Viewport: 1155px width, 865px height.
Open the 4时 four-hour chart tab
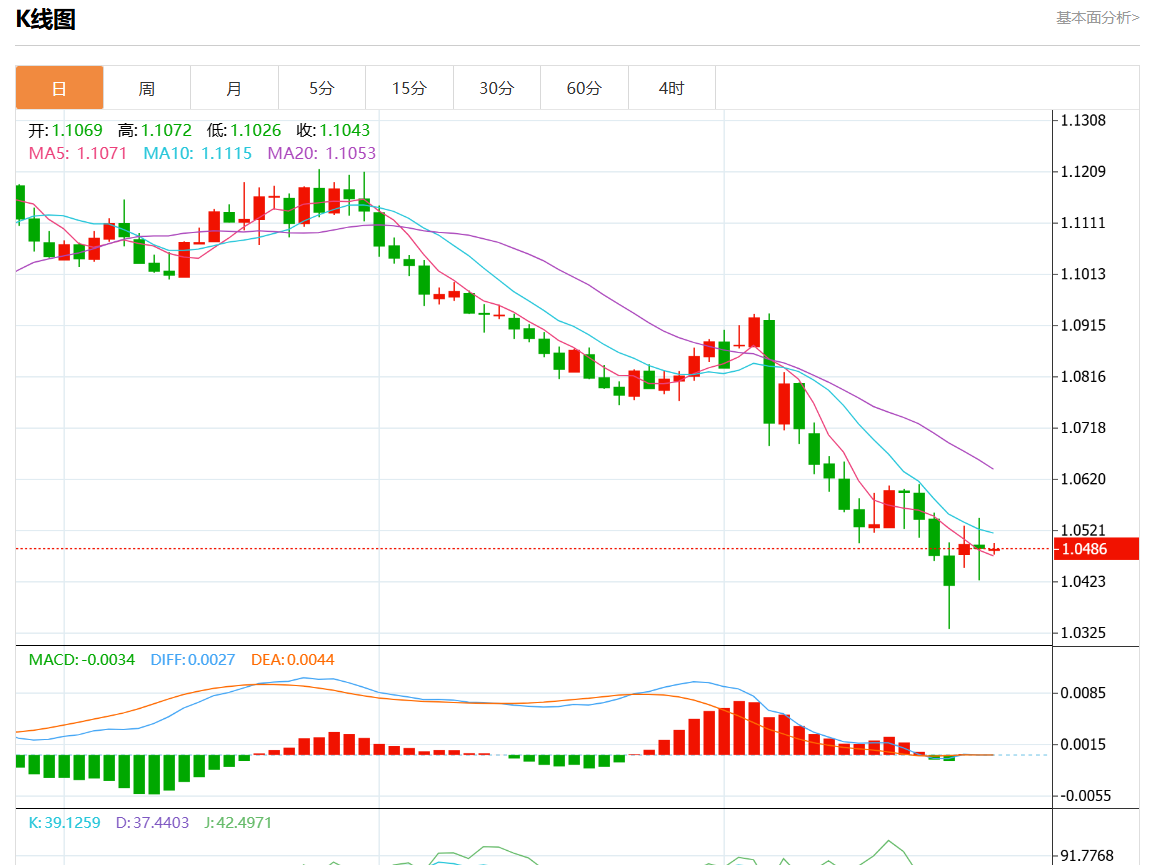(x=671, y=88)
